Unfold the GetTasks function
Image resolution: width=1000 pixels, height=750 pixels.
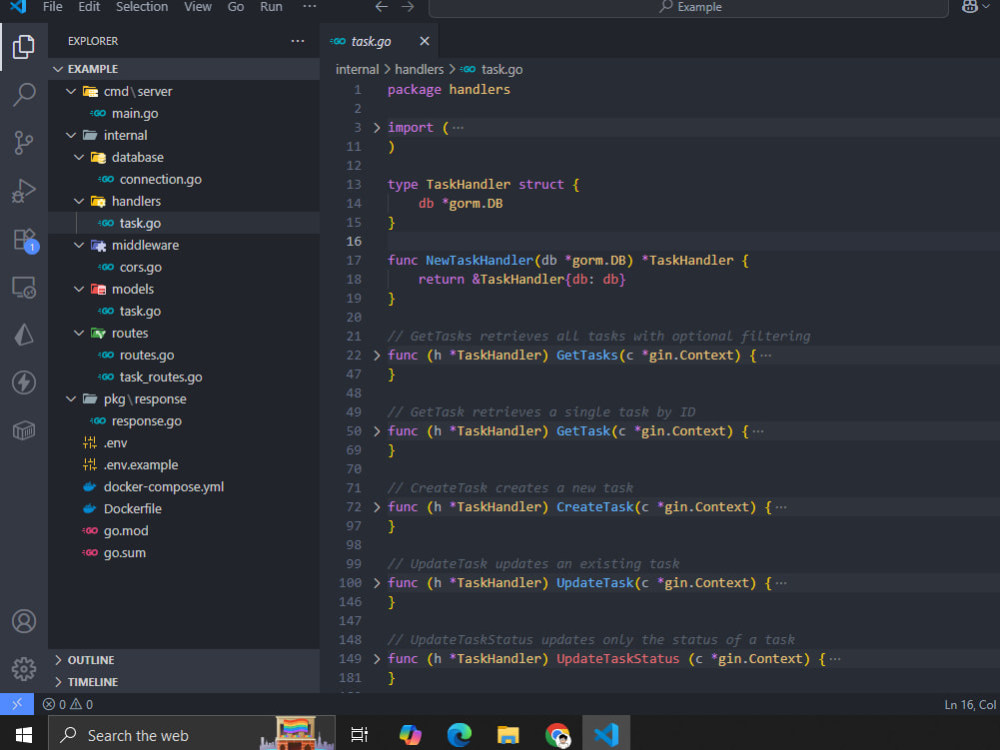click(377, 355)
